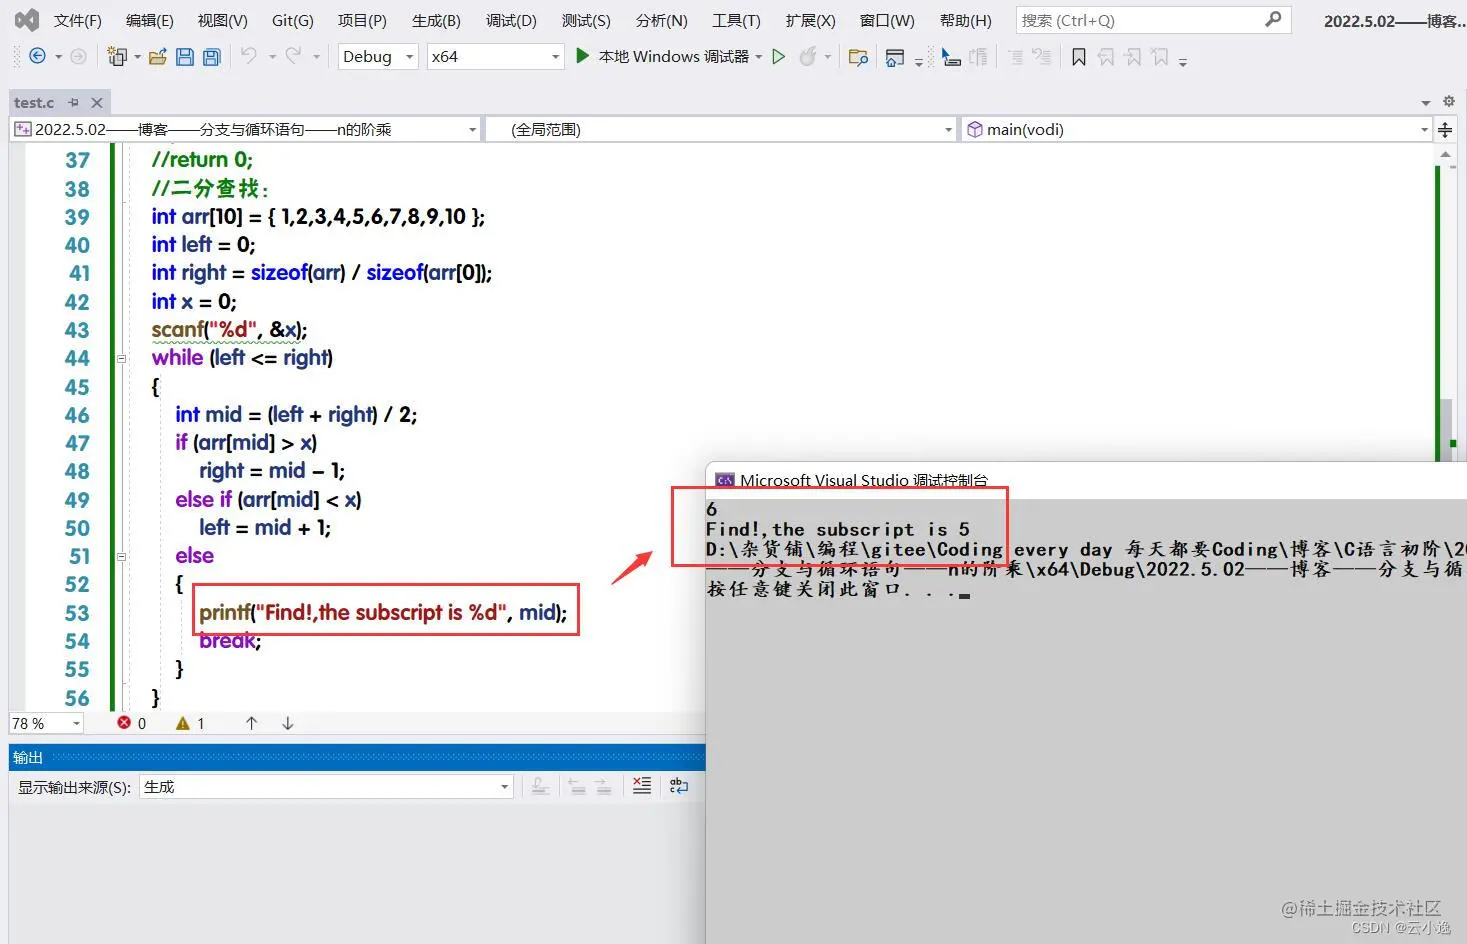Open the 编辑(E) menu
The width and height of the screenshot is (1467, 944).
coord(149,20)
